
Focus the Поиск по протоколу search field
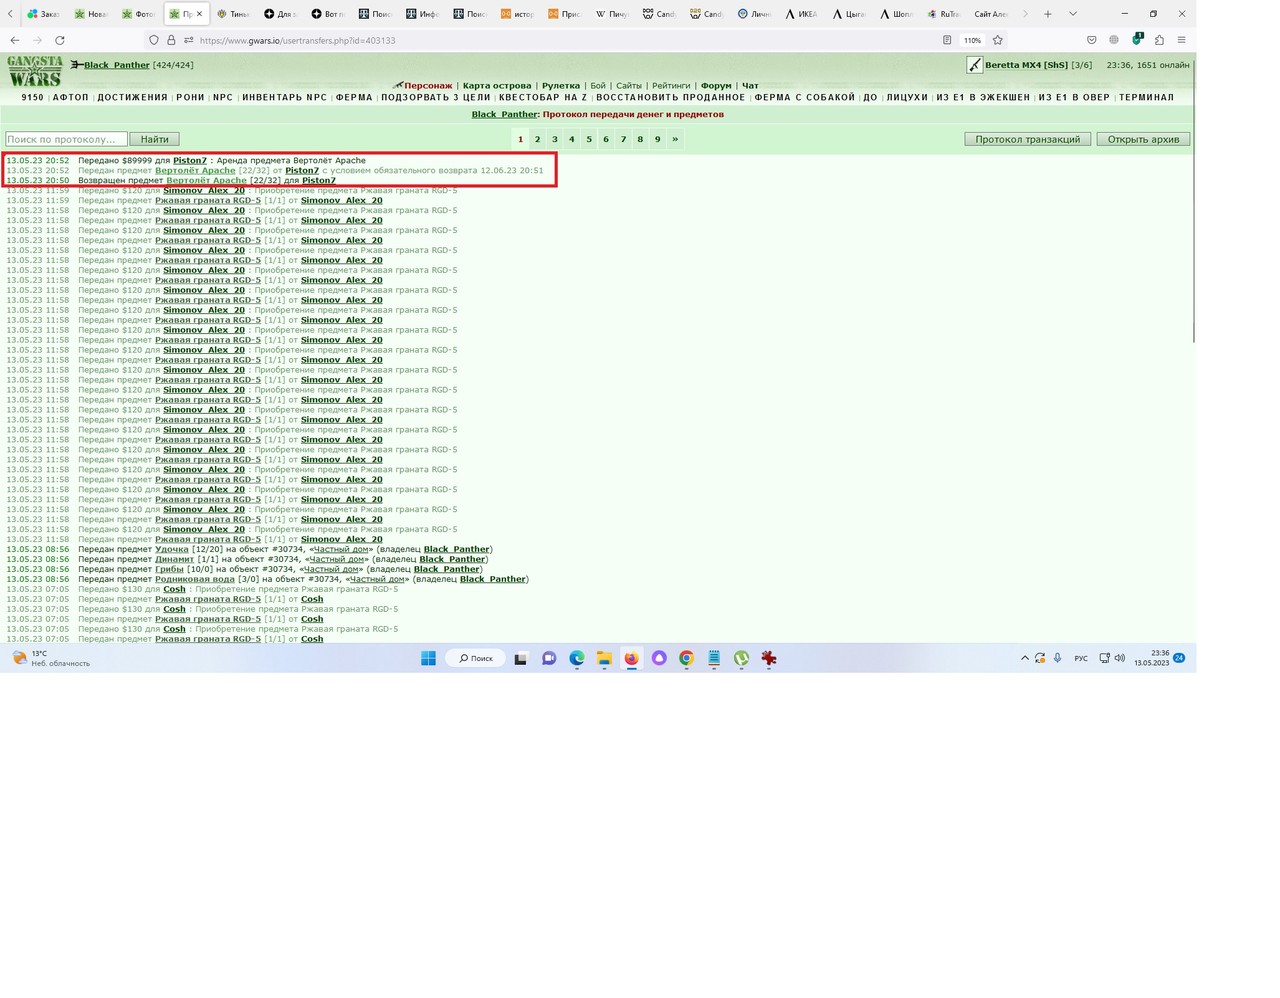point(66,139)
